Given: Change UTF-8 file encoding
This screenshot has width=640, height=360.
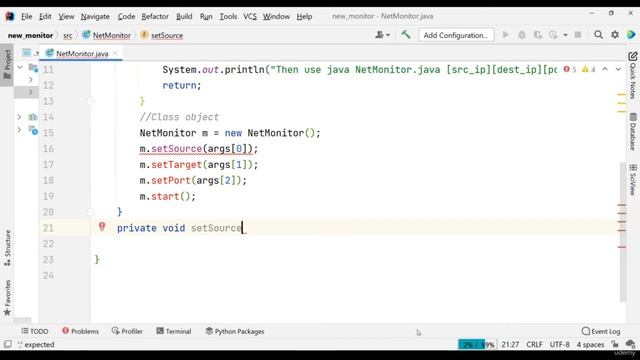Looking at the screenshot, I should 560,344.
